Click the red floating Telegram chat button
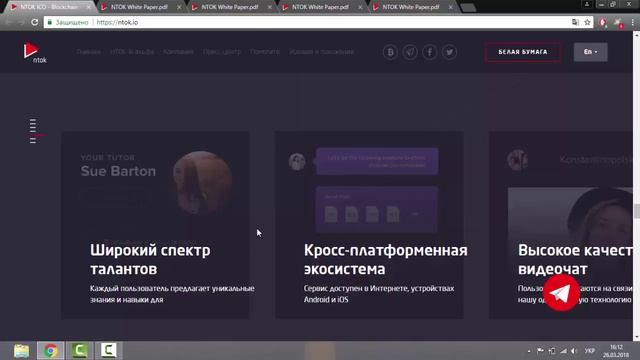This screenshot has height=360, width=640. coord(561,293)
